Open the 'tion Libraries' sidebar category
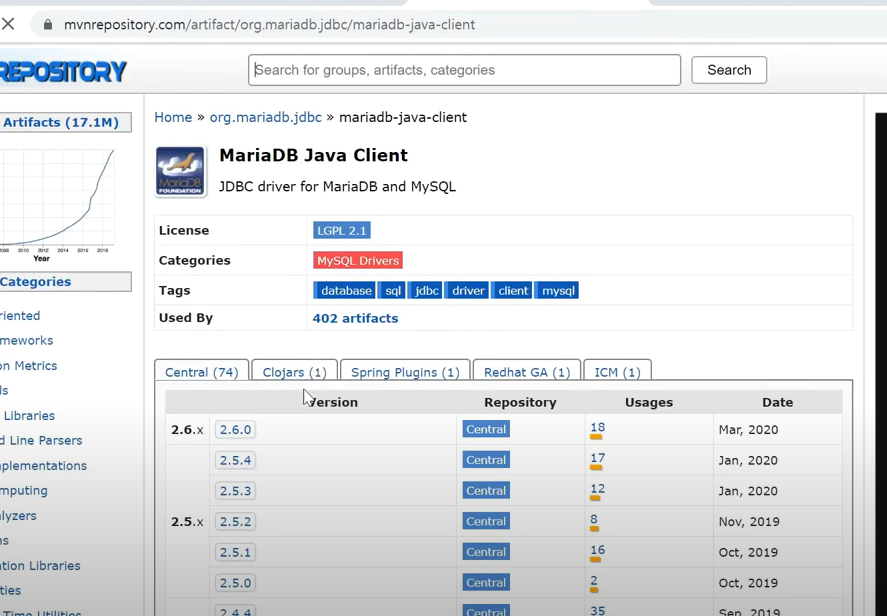Screen dimensions: 887x616 point(40,566)
